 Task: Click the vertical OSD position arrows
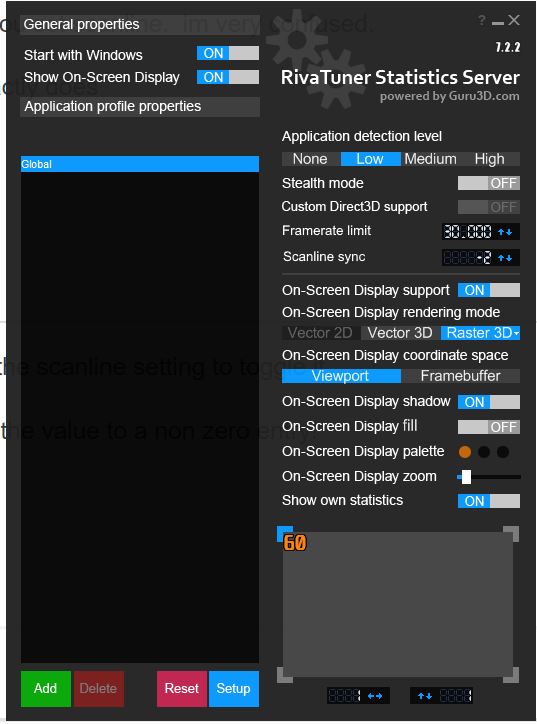pos(425,695)
